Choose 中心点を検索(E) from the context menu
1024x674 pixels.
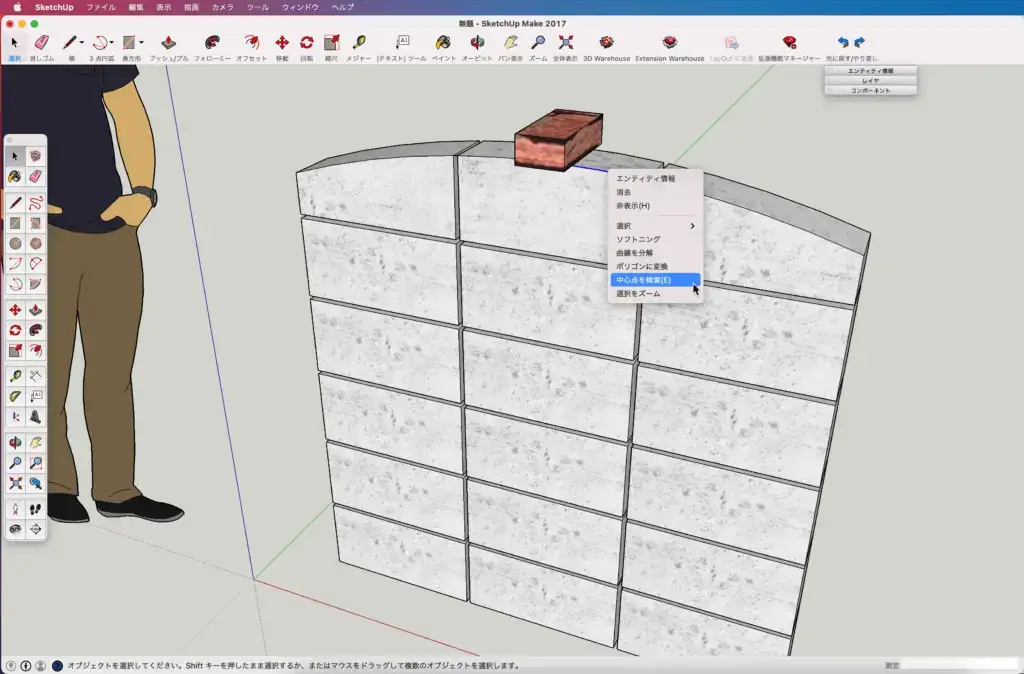(655, 280)
